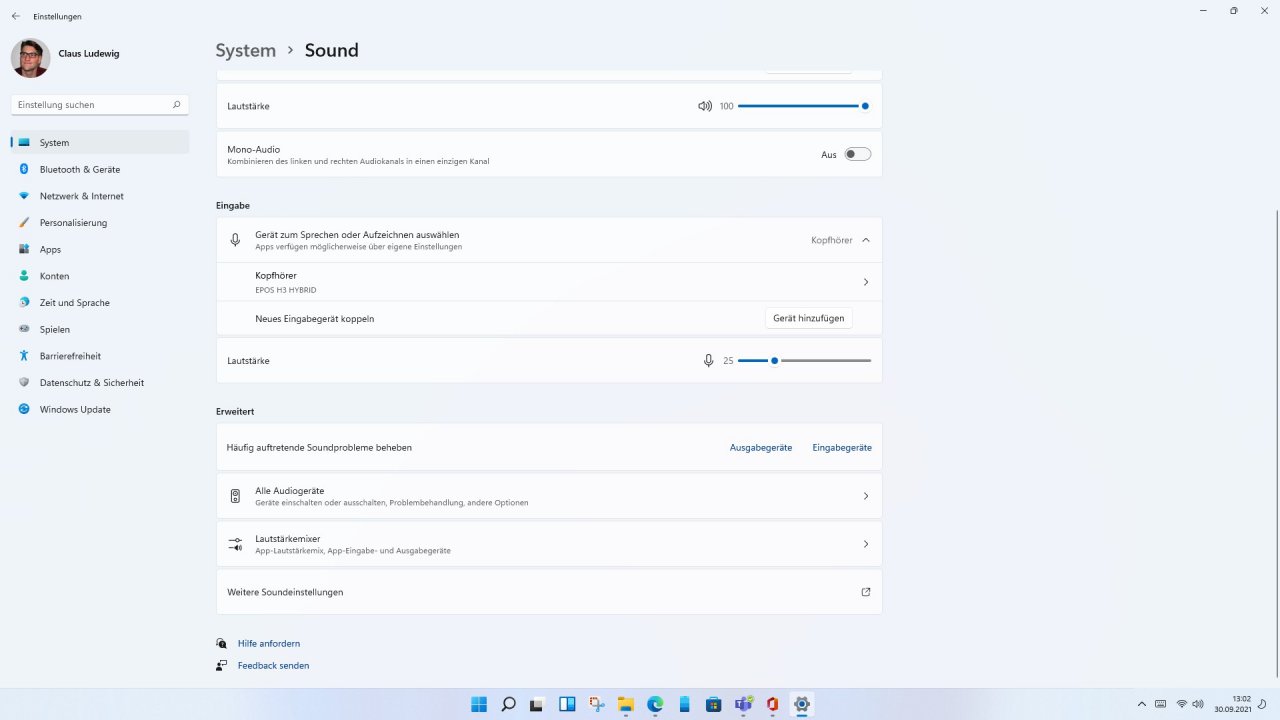
Task: Toggle the Mono-Audio switch
Action: [858, 154]
